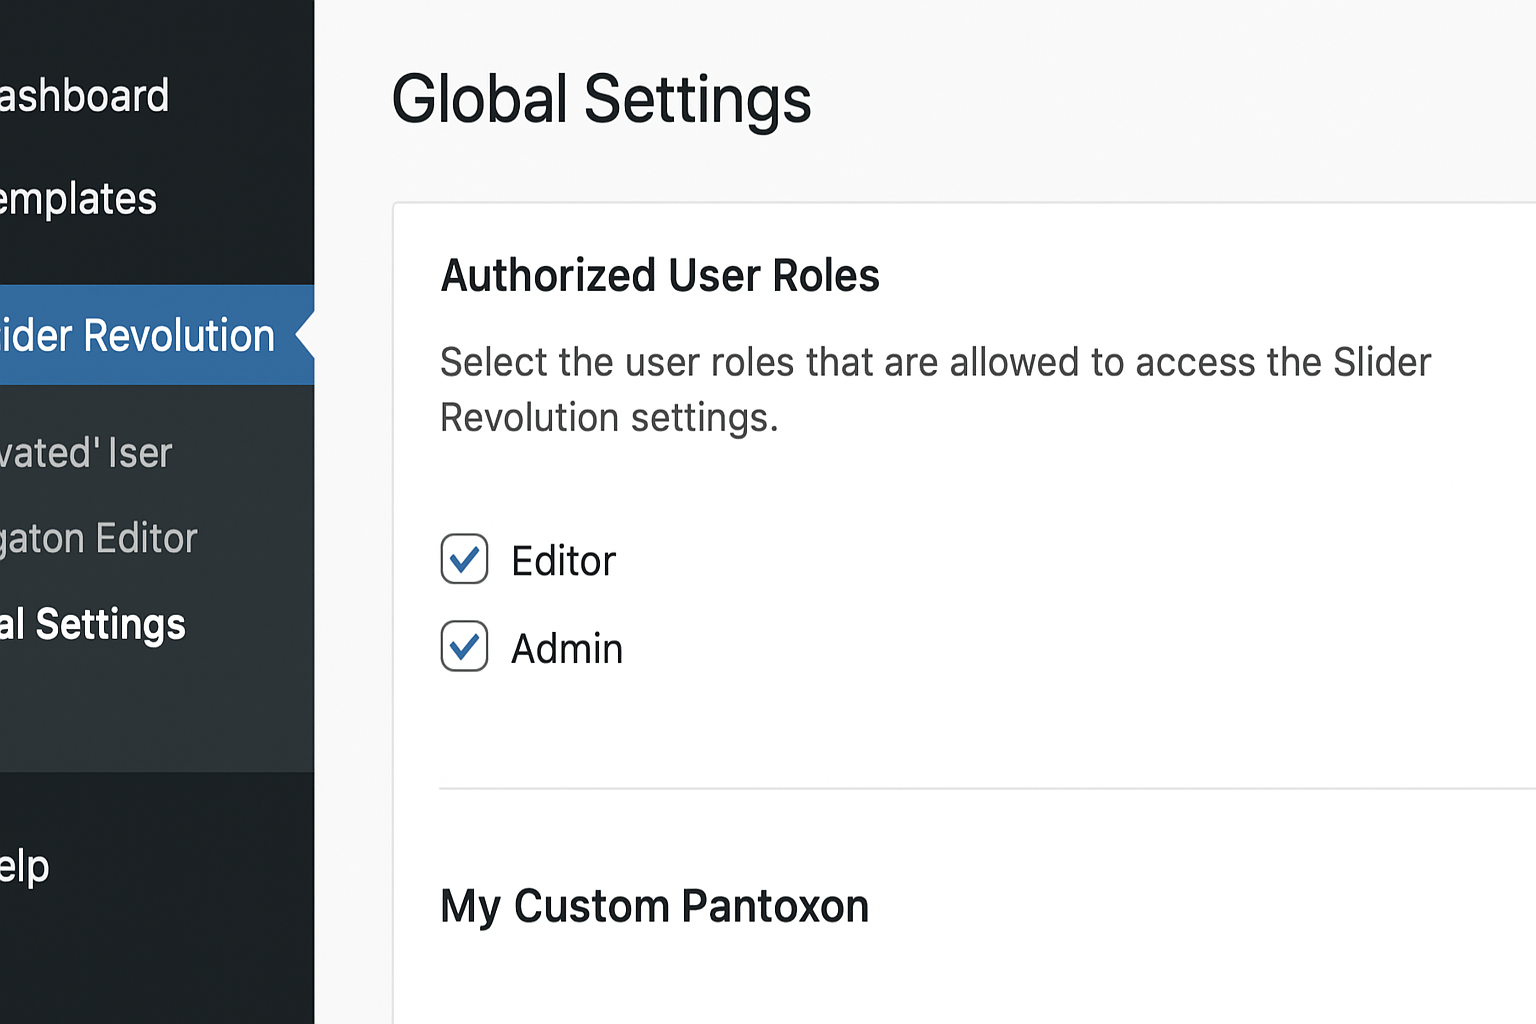Image resolution: width=1536 pixels, height=1024 pixels.
Task: Open the submenu item ending in 'Editor'
Action: (99, 538)
